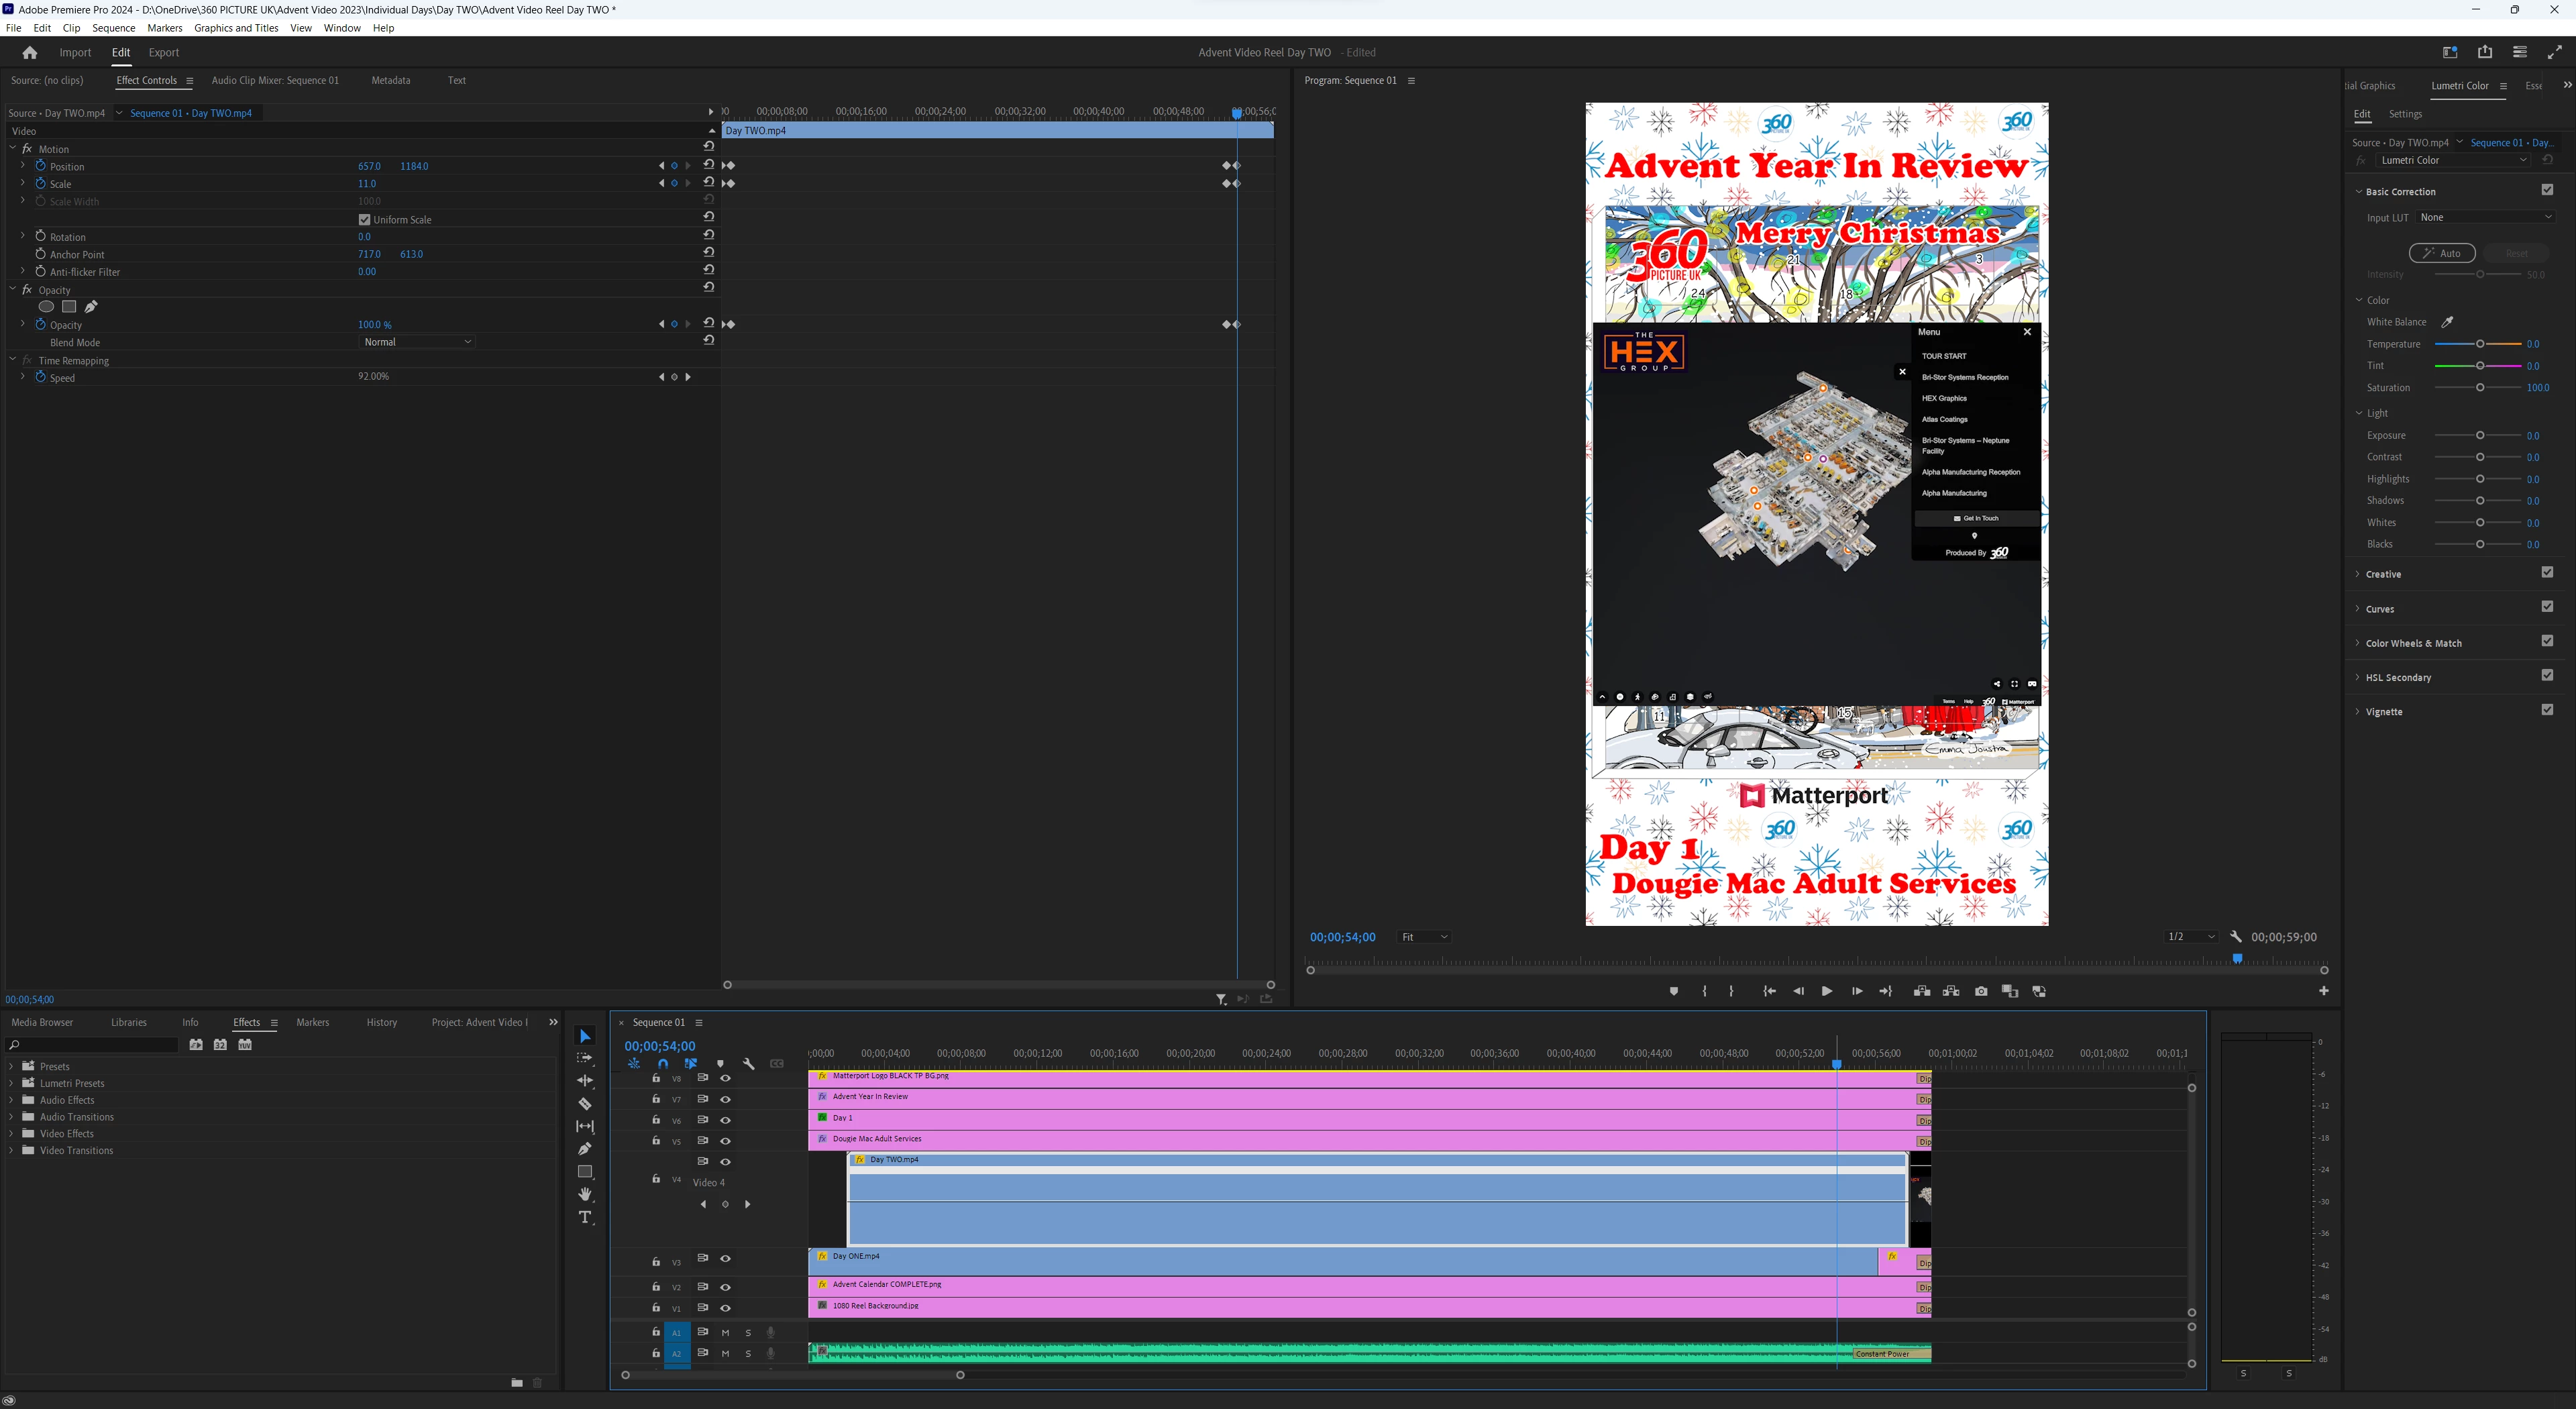
Task: Open the Sequence menu
Action: tap(113, 28)
